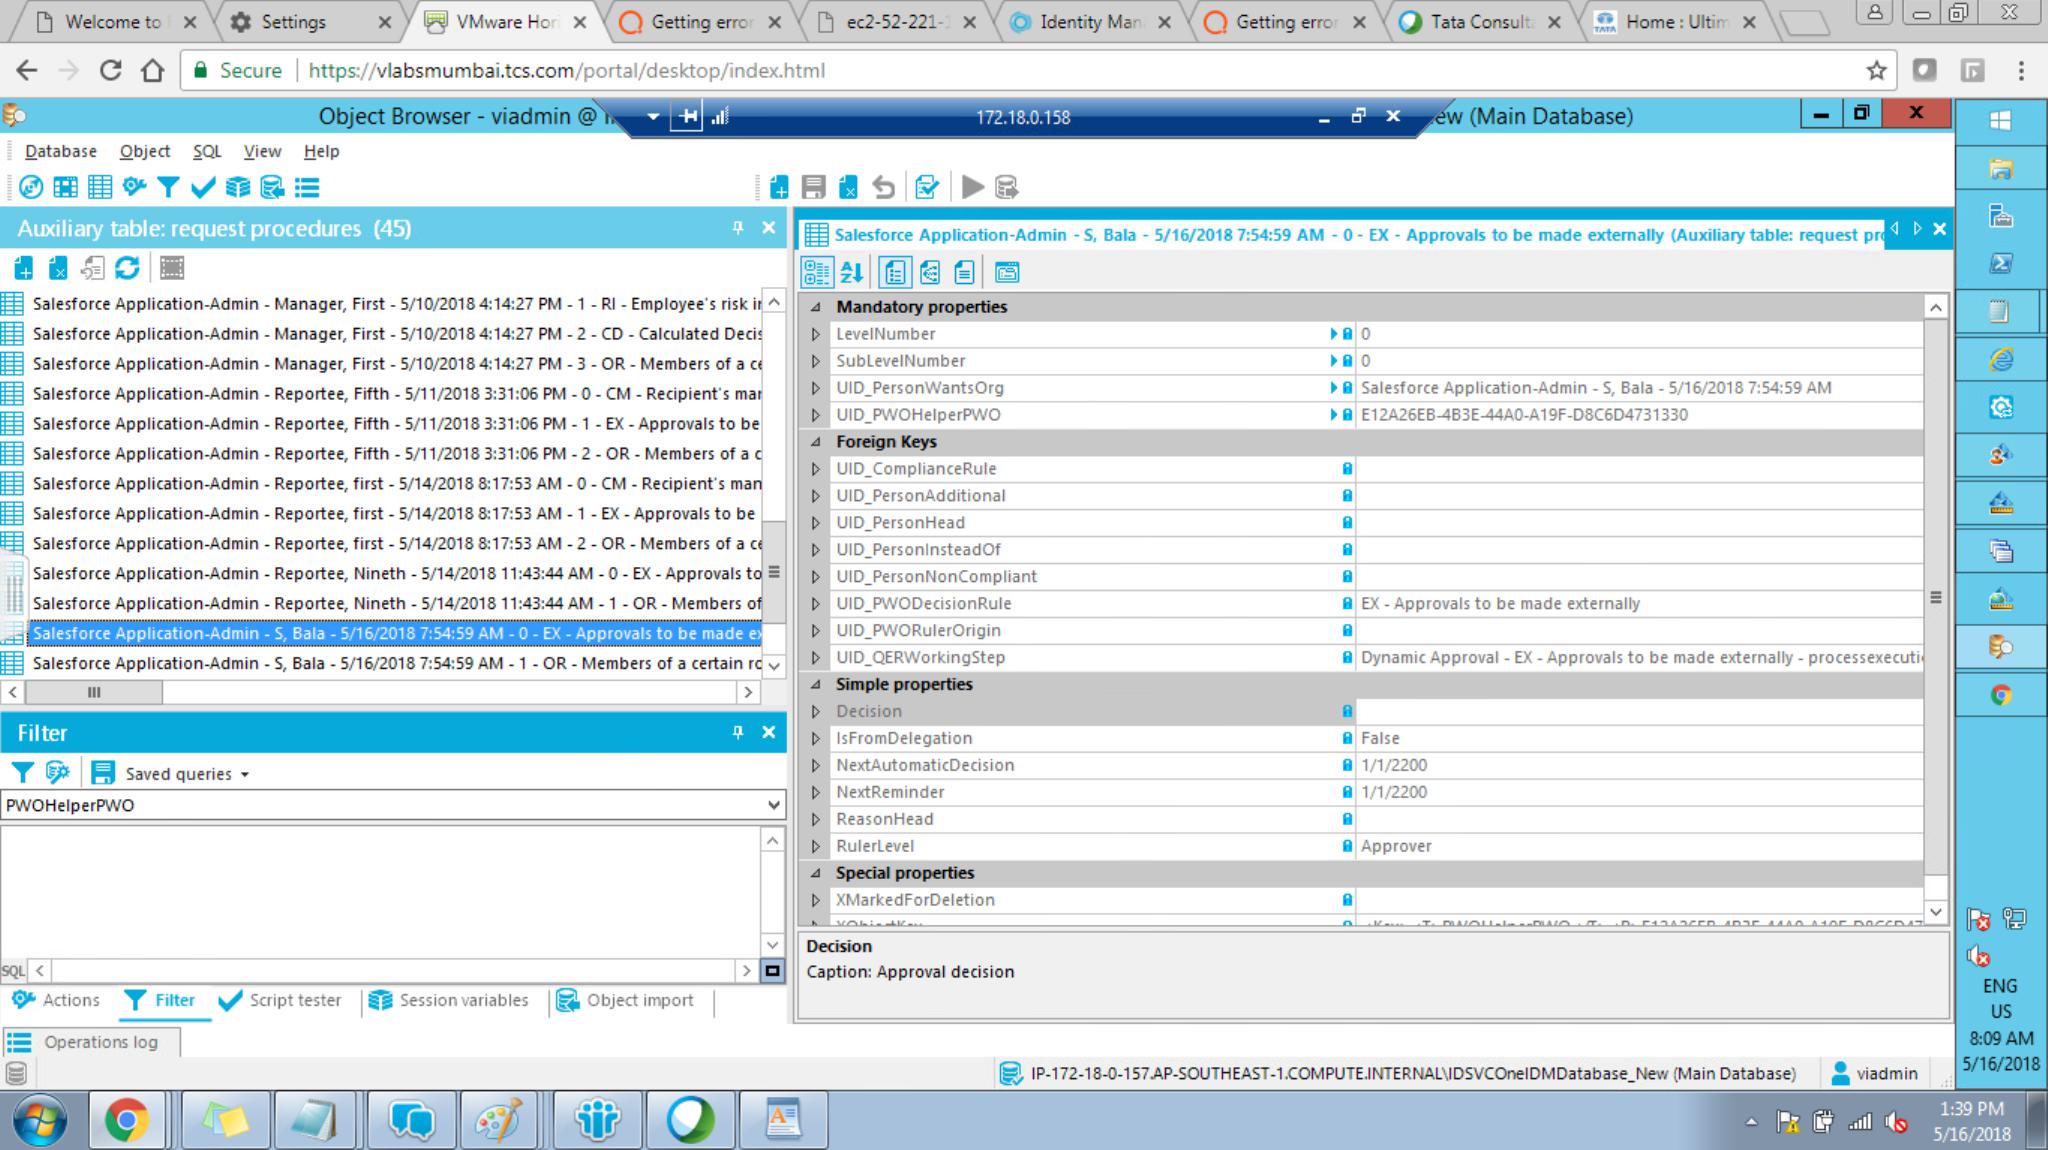Click the gear-and-wrench icon in main toolbar

134,187
